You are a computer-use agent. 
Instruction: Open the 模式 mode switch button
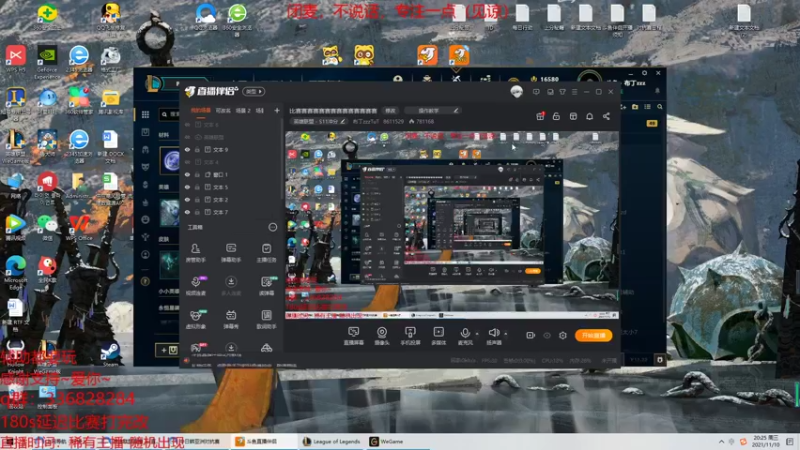coord(254,92)
